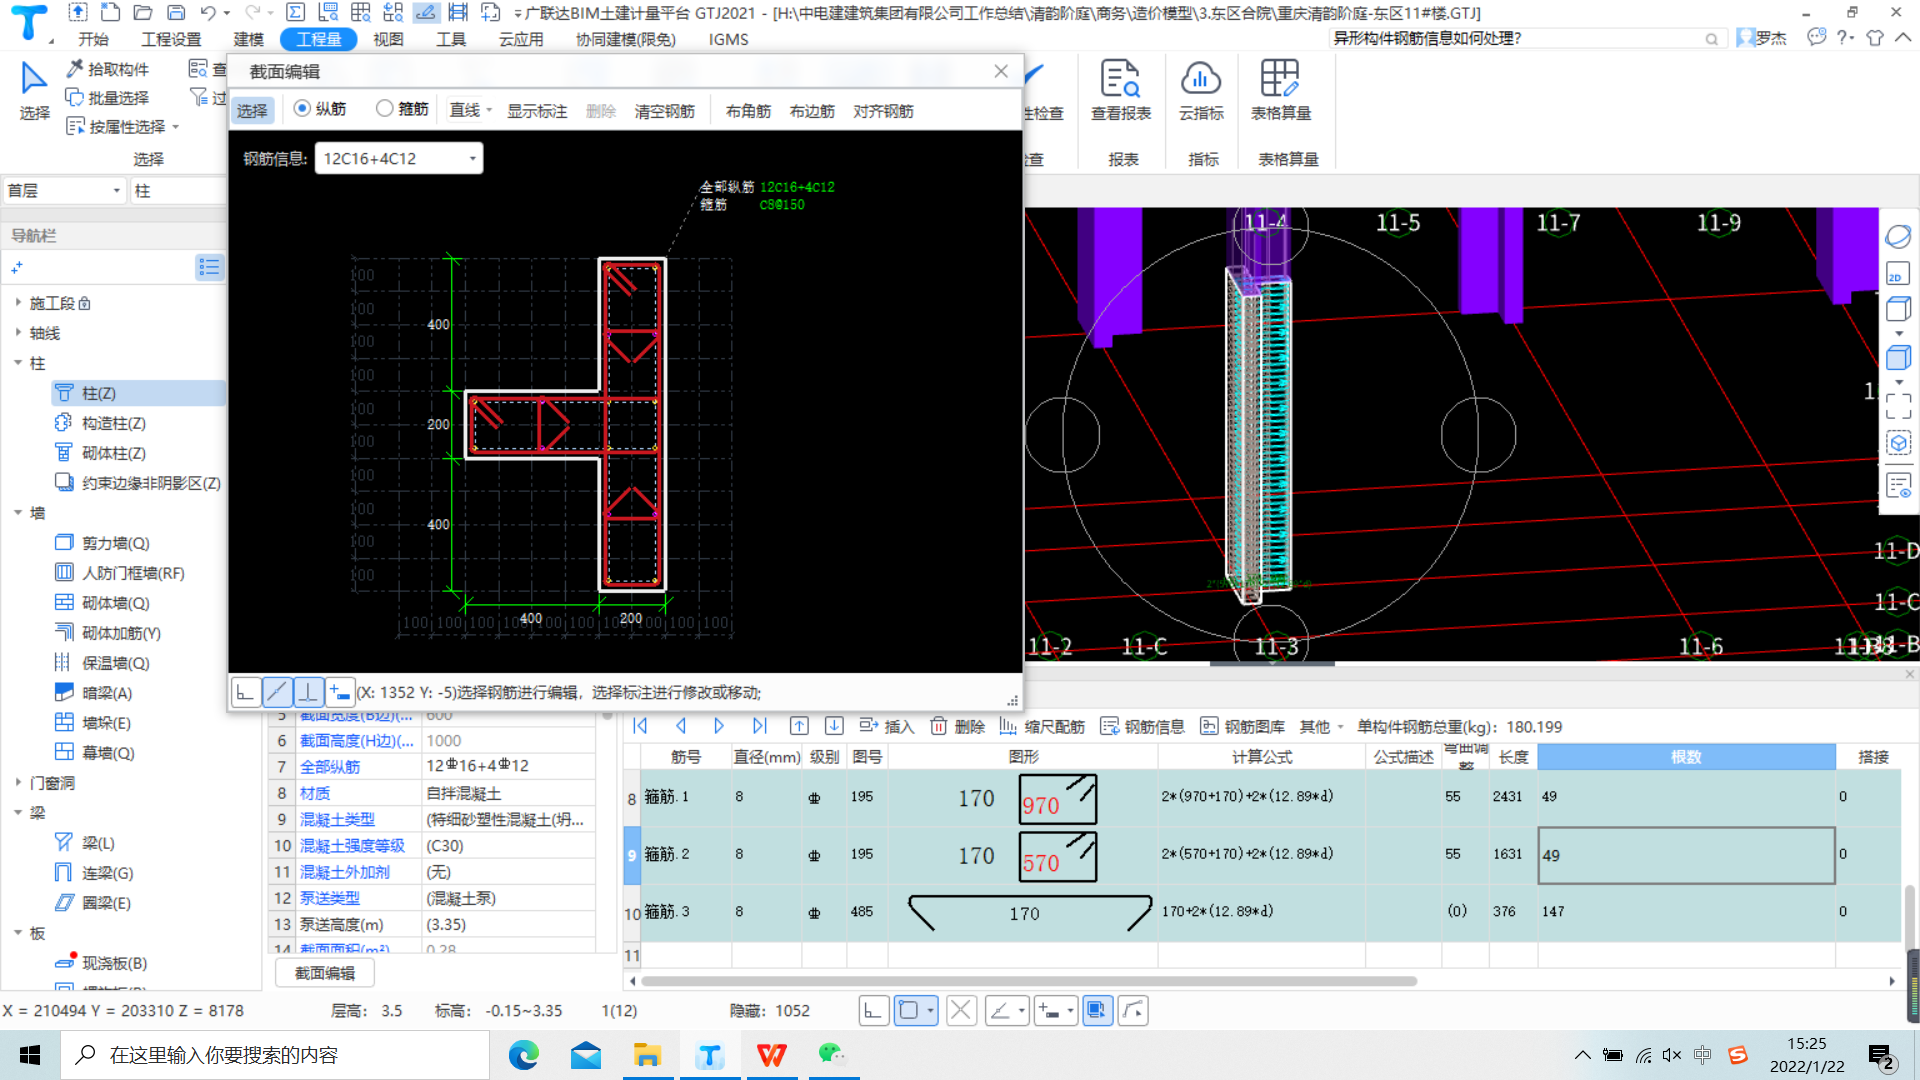1920x1080 pixels.
Task: Select the perpendicular snap in section editor
Action: (x=309, y=692)
